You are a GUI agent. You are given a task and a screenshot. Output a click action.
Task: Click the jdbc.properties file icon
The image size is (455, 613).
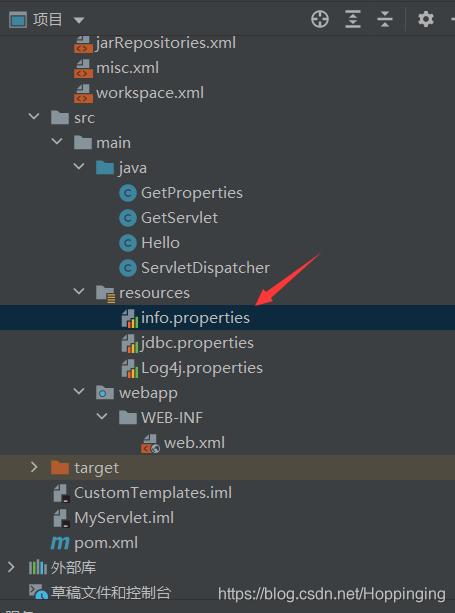pos(130,344)
